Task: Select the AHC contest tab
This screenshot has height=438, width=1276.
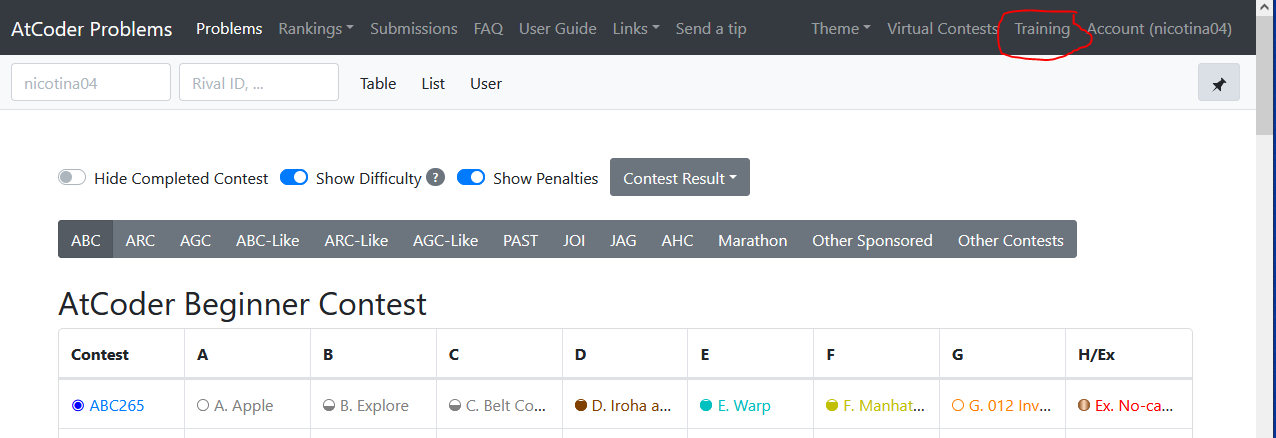Action: click(677, 240)
